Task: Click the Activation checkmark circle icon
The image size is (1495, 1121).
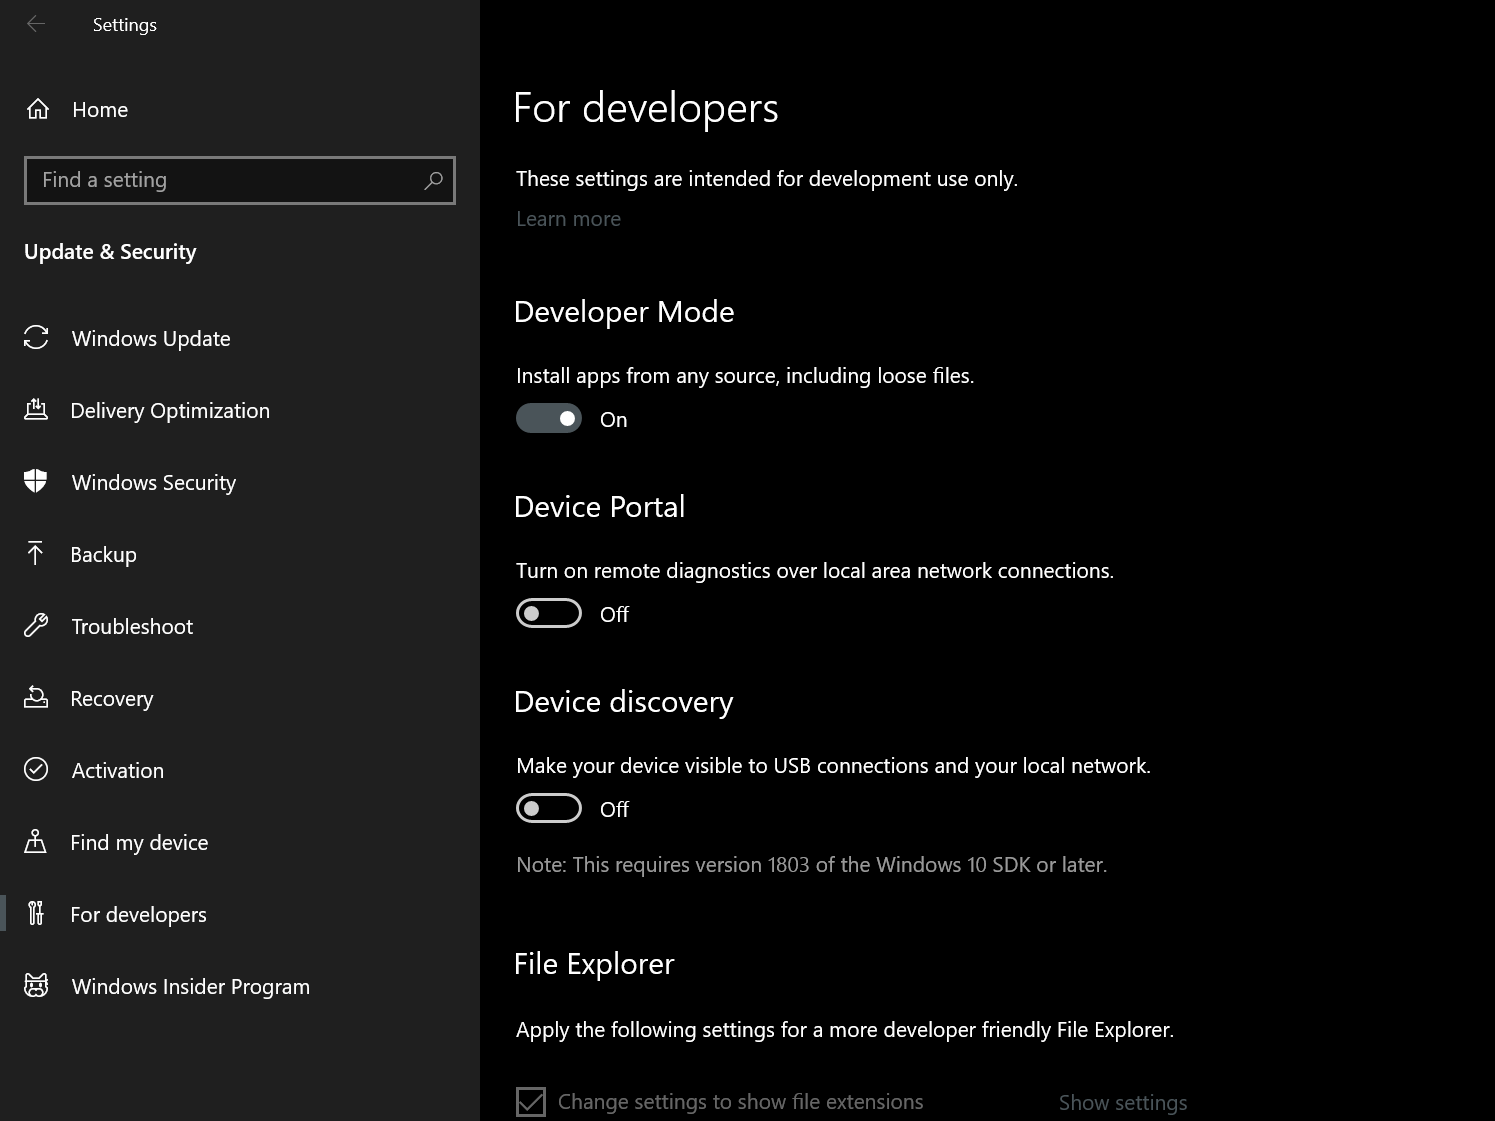Action: click(x=36, y=770)
